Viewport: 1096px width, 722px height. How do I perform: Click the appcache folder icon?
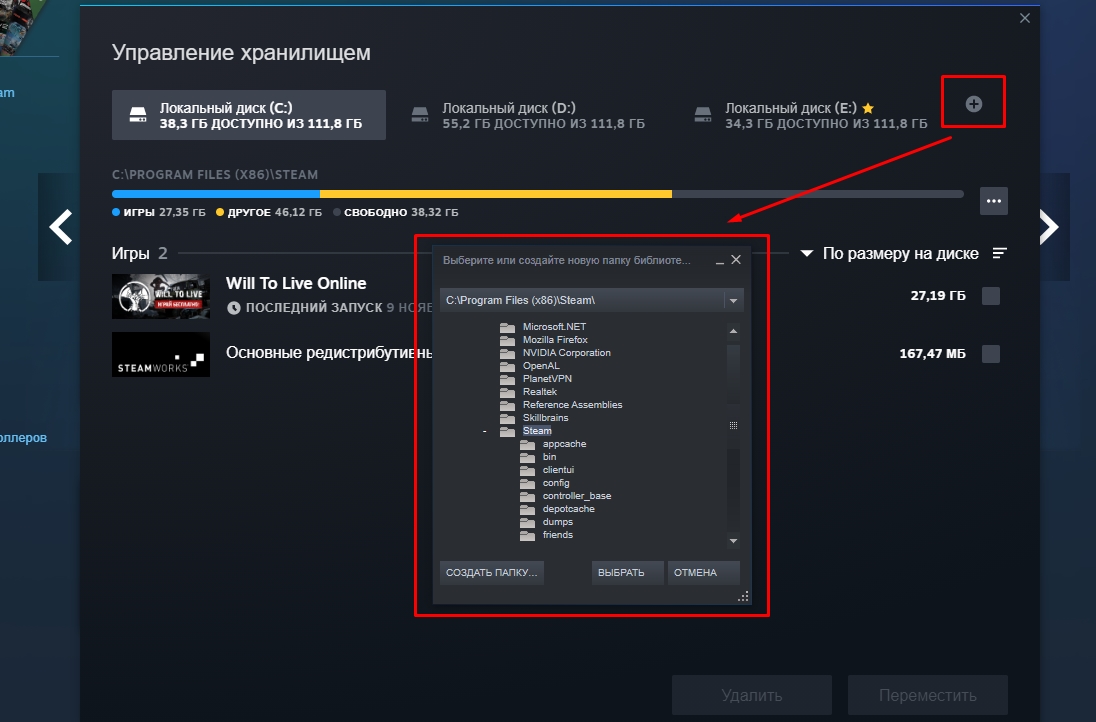click(528, 445)
